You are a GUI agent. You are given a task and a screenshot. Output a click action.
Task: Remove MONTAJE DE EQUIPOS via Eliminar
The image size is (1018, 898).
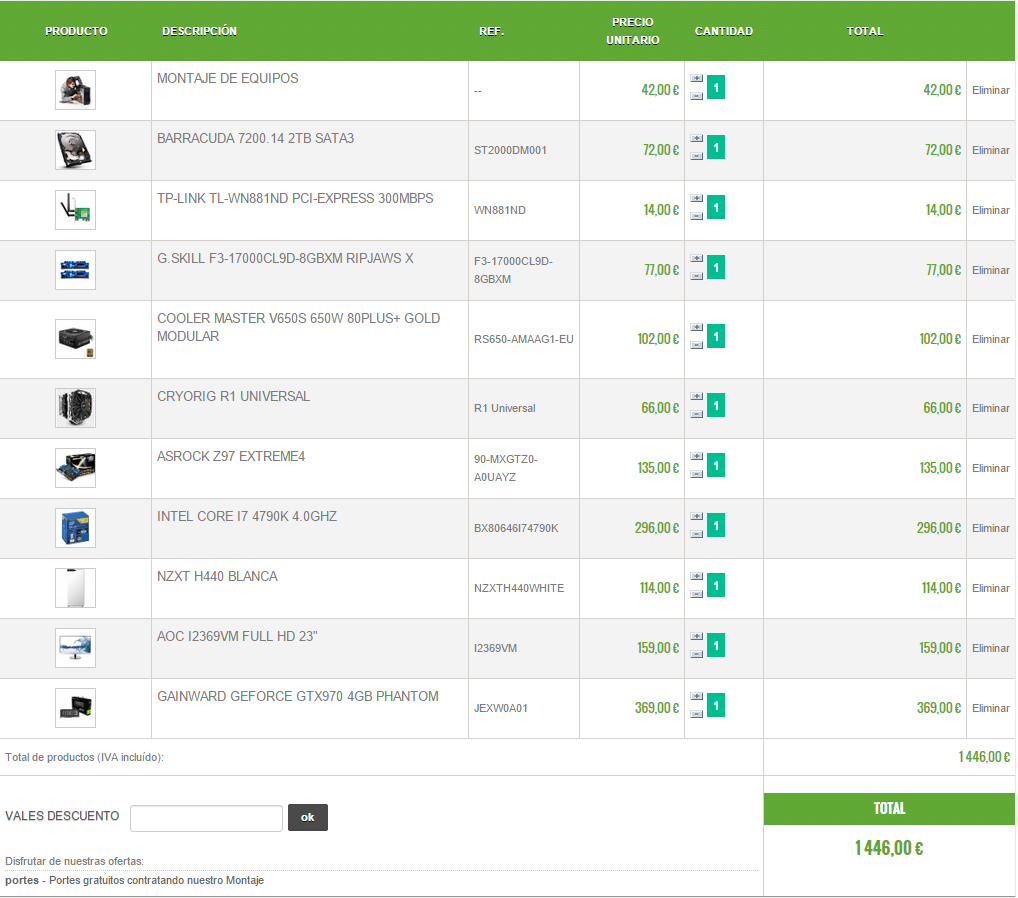(990, 90)
